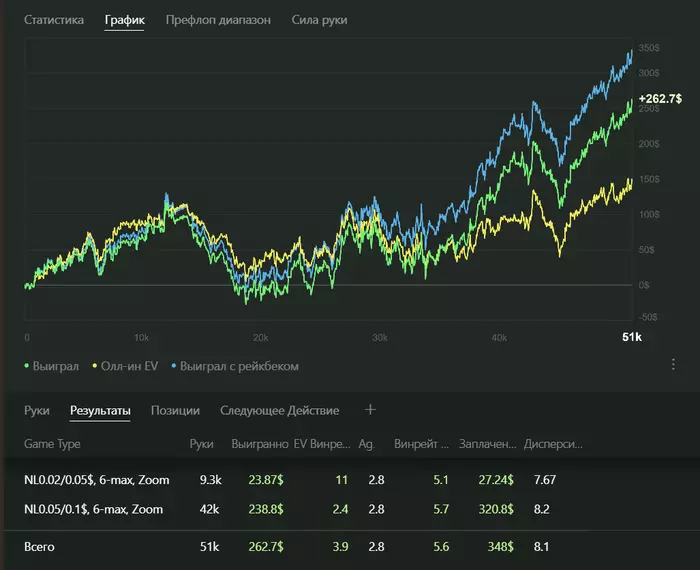Select the NL0.05/0.1$ 6-max Zoom row
The height and width of the screenshot is (570, 700).
(93, 509)
